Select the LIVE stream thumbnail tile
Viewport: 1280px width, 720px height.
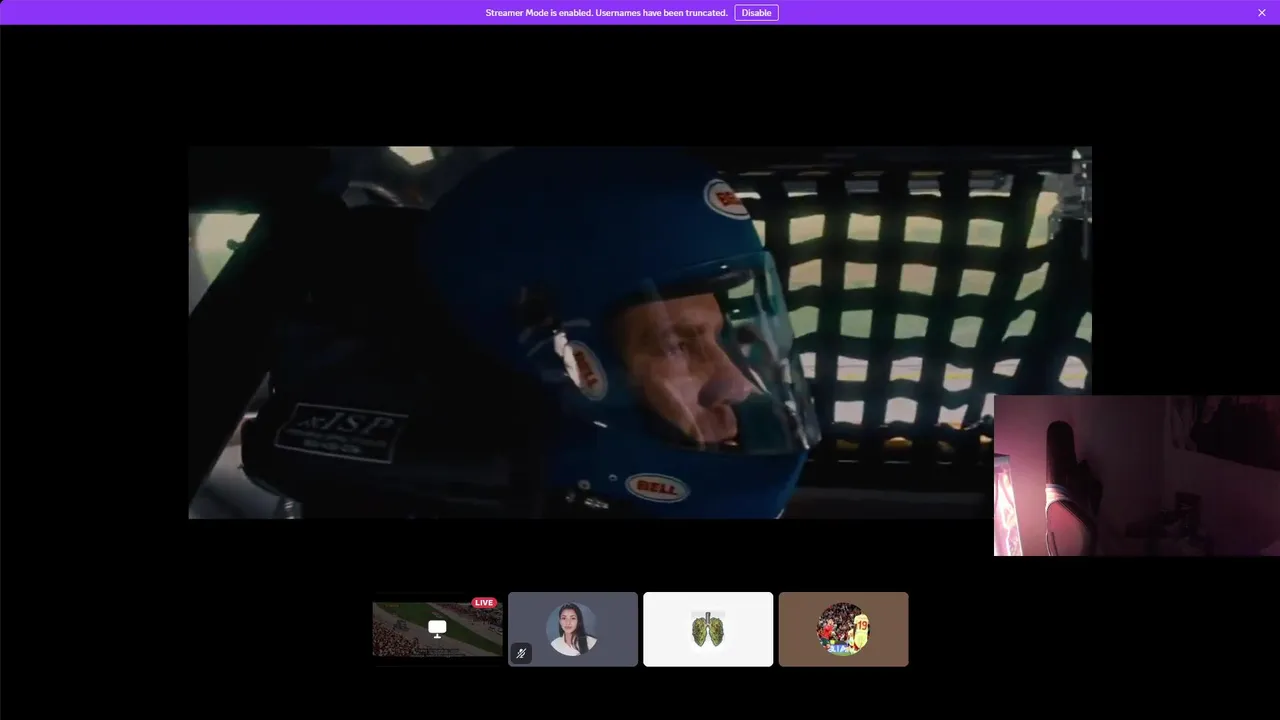click(x=437, y=629)
